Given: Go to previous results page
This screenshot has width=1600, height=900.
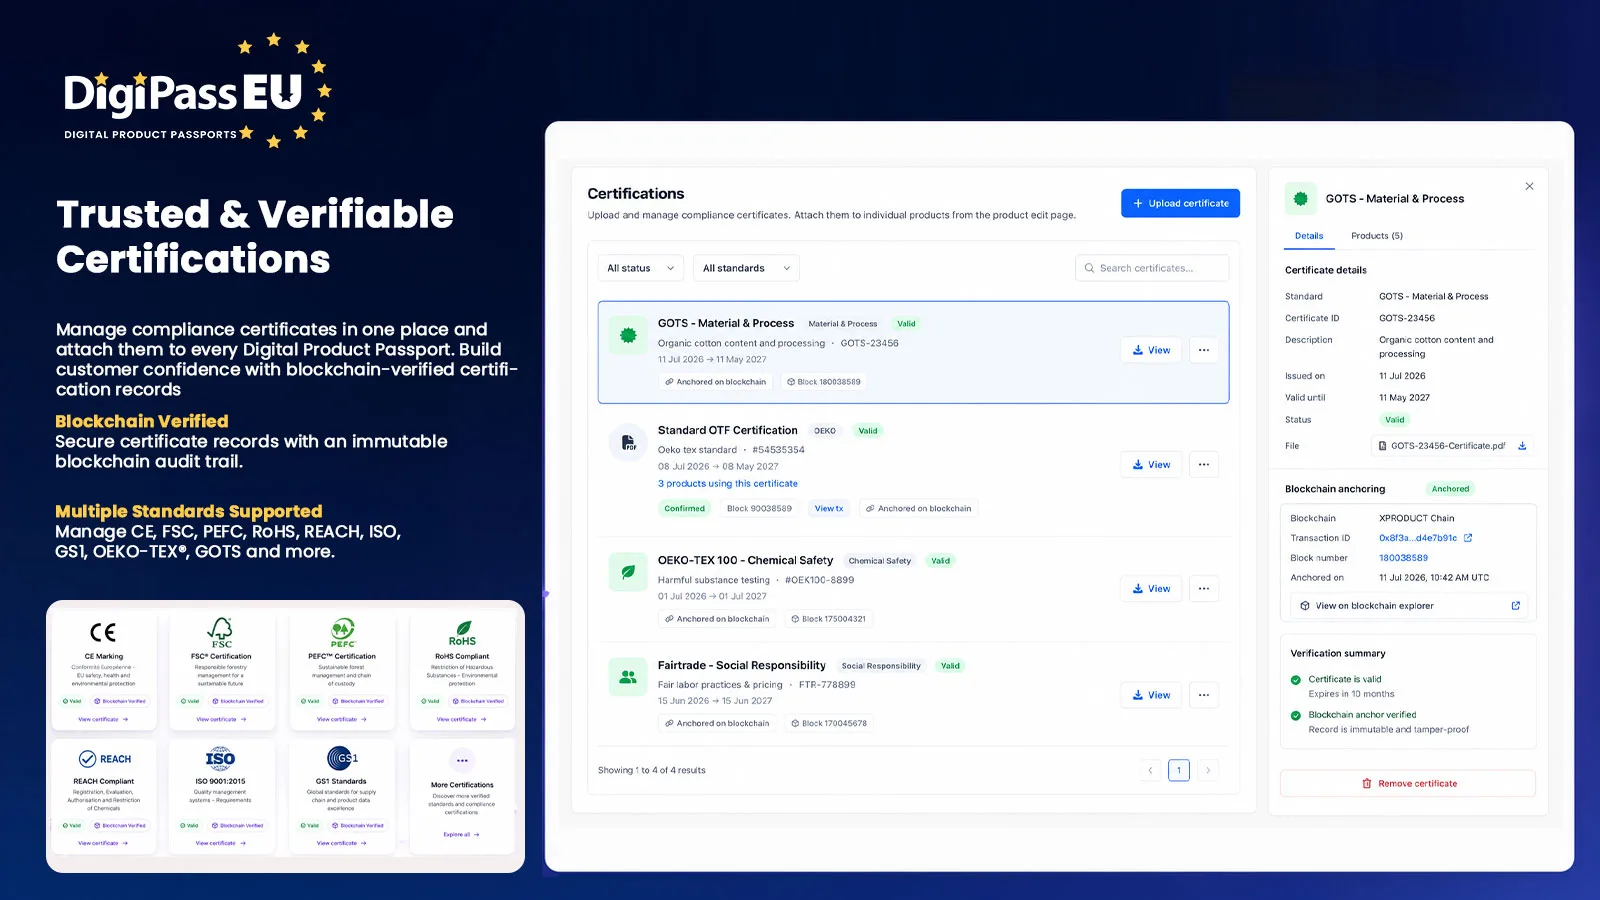Looking at the screenshot, I should point(1150,770).
